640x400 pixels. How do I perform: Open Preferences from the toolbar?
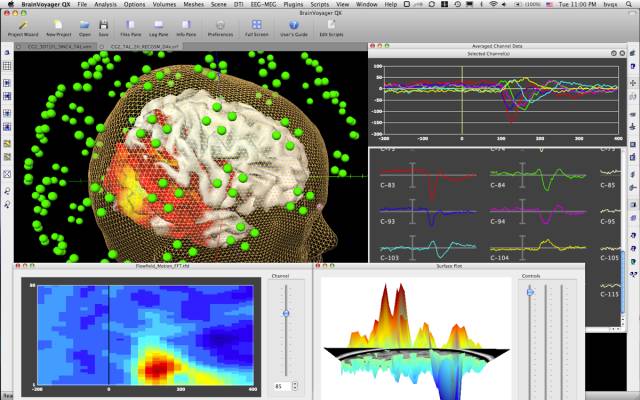pos(220,25)
